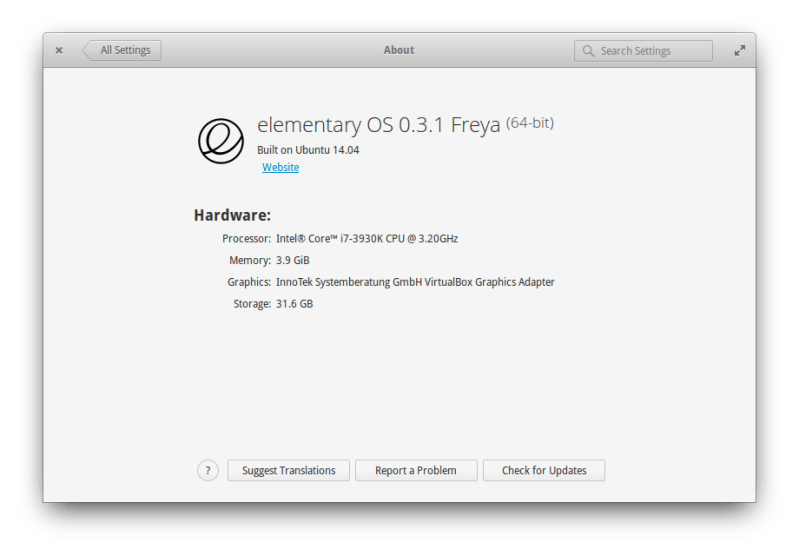Click the 'VirtualBox Graphics Adapter' graphics value
The image size is (799, 556).
tap(489, 282)
